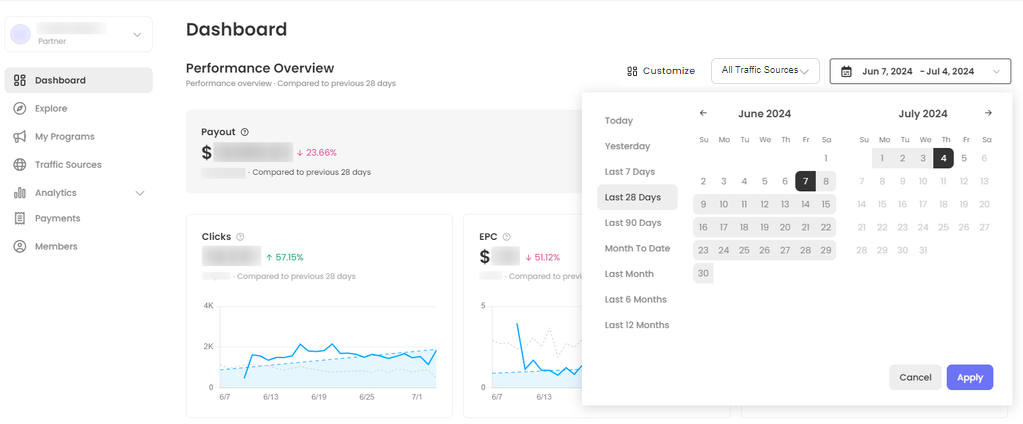
Task: Click the Payments receipt icon
Action: (20, 218)
